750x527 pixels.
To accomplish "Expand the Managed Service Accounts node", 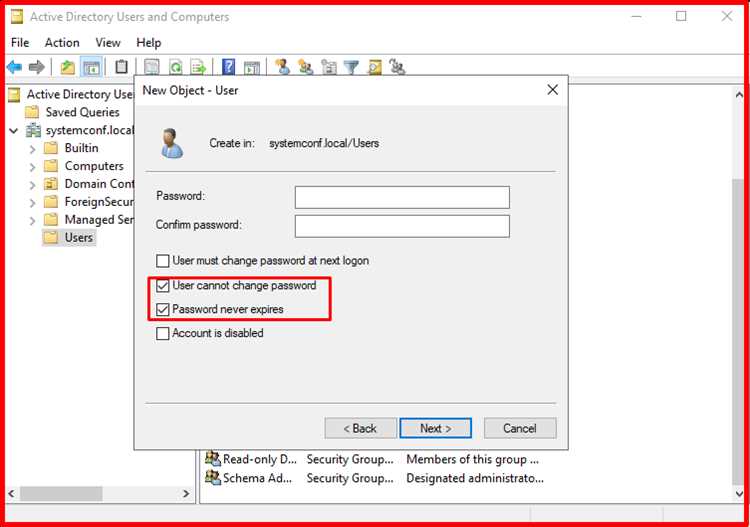I will pos(32,220).
